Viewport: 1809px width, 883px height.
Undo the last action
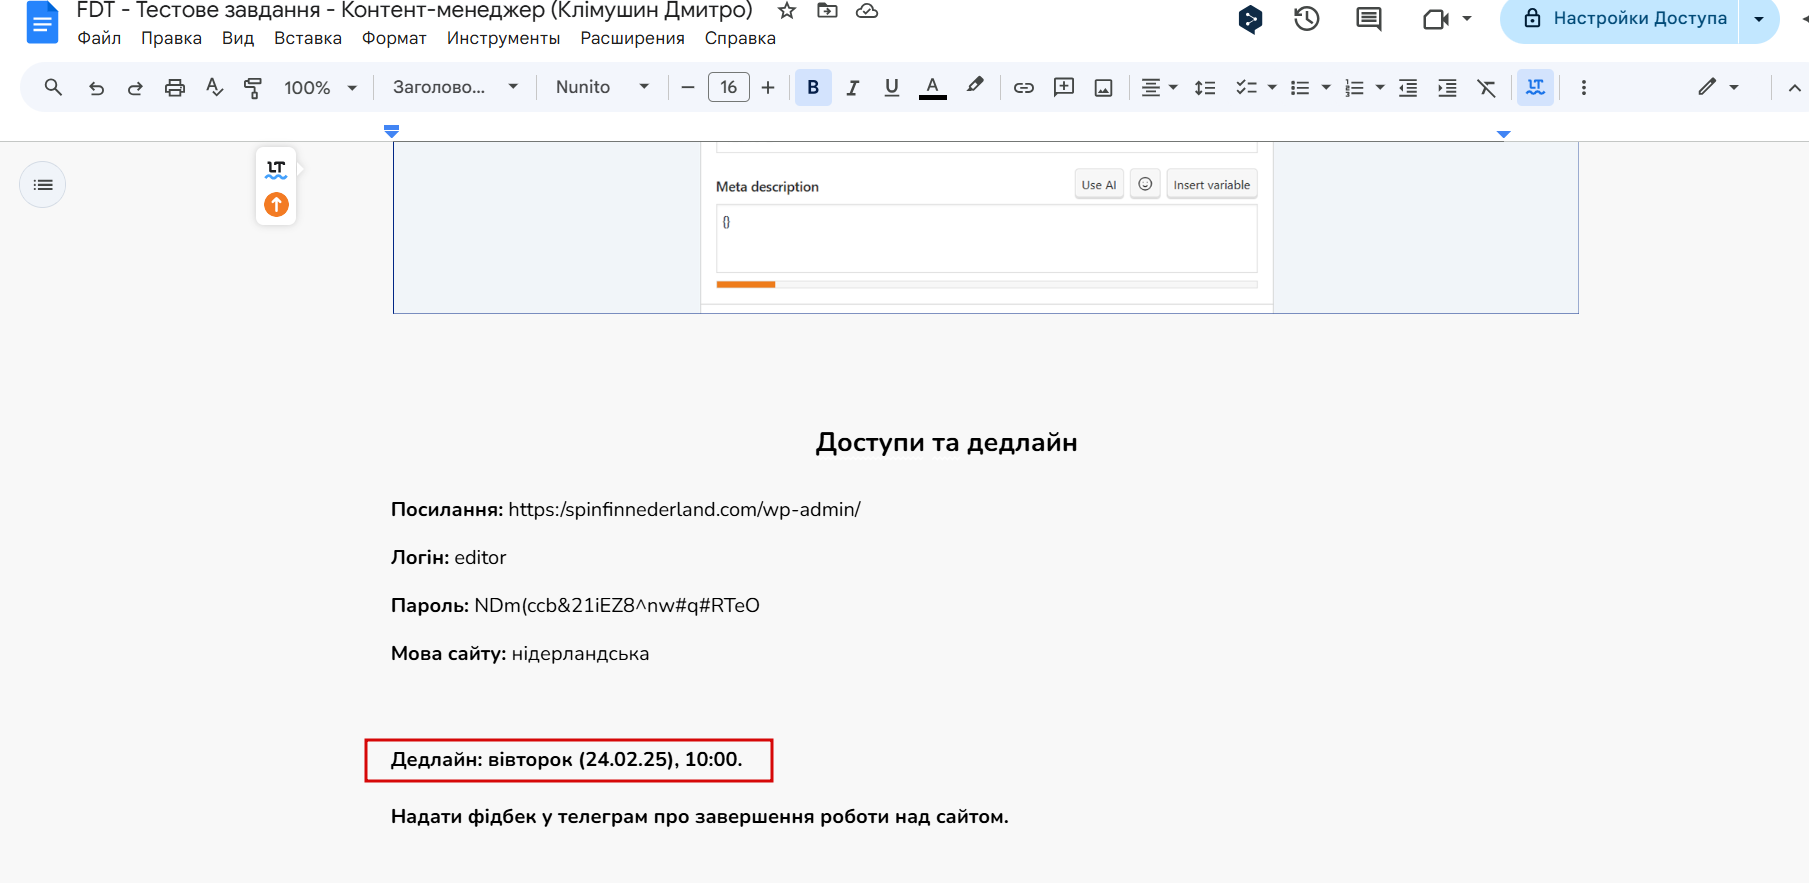[x=96, y=88]
